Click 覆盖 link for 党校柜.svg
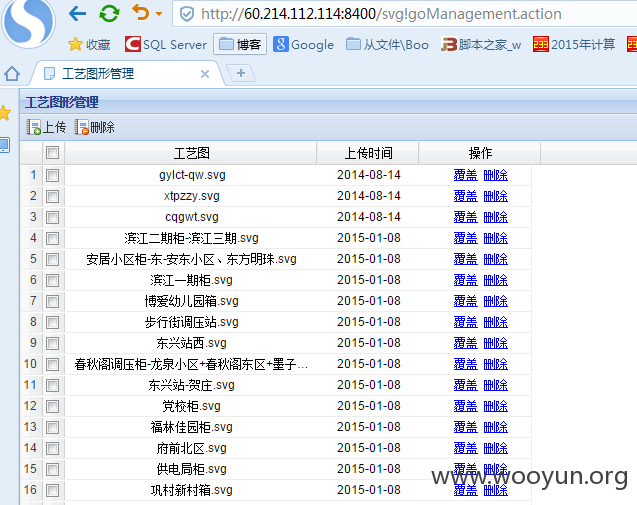 click(465, 406)
